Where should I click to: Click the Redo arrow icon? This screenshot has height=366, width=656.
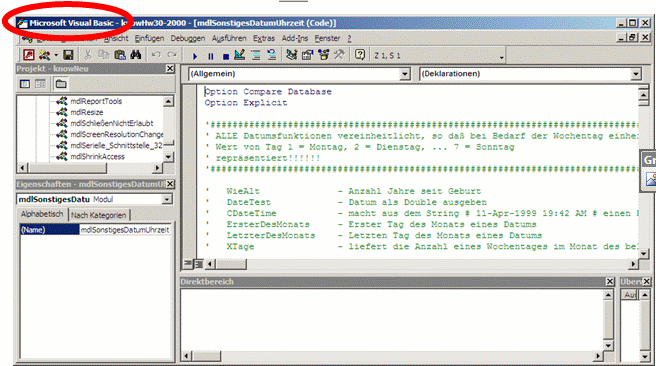coord(172,55)
